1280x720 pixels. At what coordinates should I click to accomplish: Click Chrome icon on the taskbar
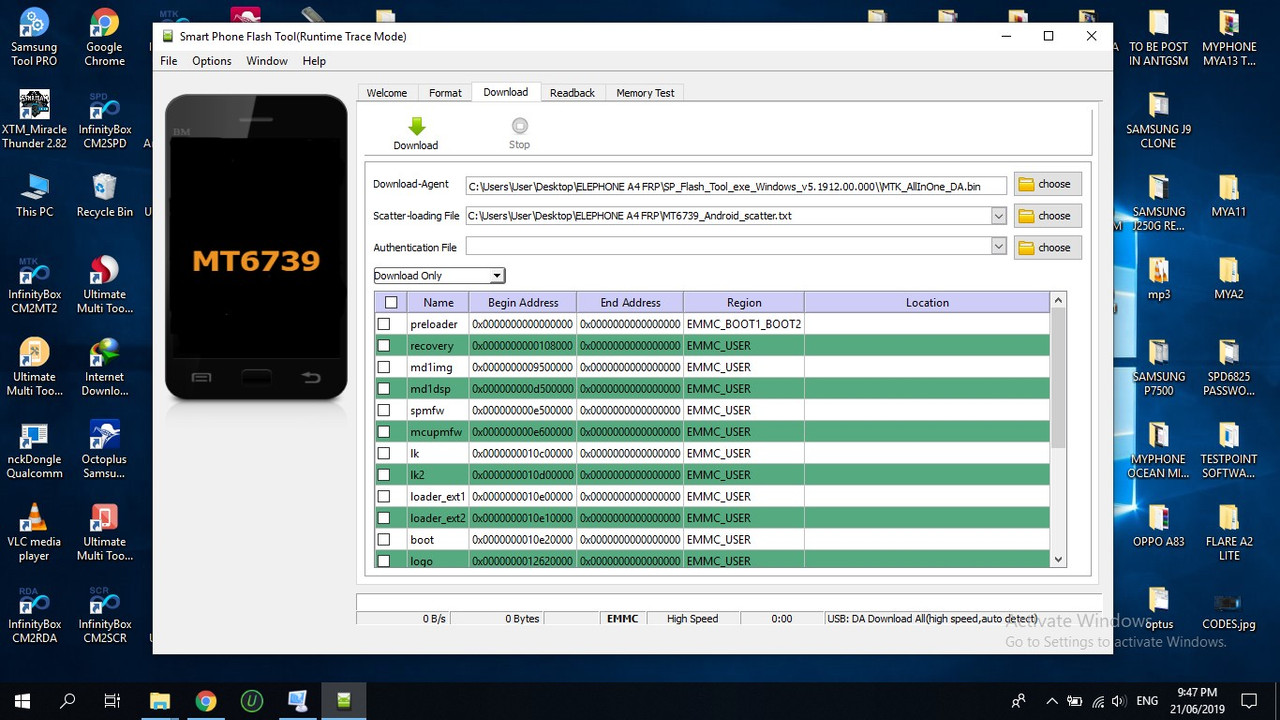pos(206,700)
